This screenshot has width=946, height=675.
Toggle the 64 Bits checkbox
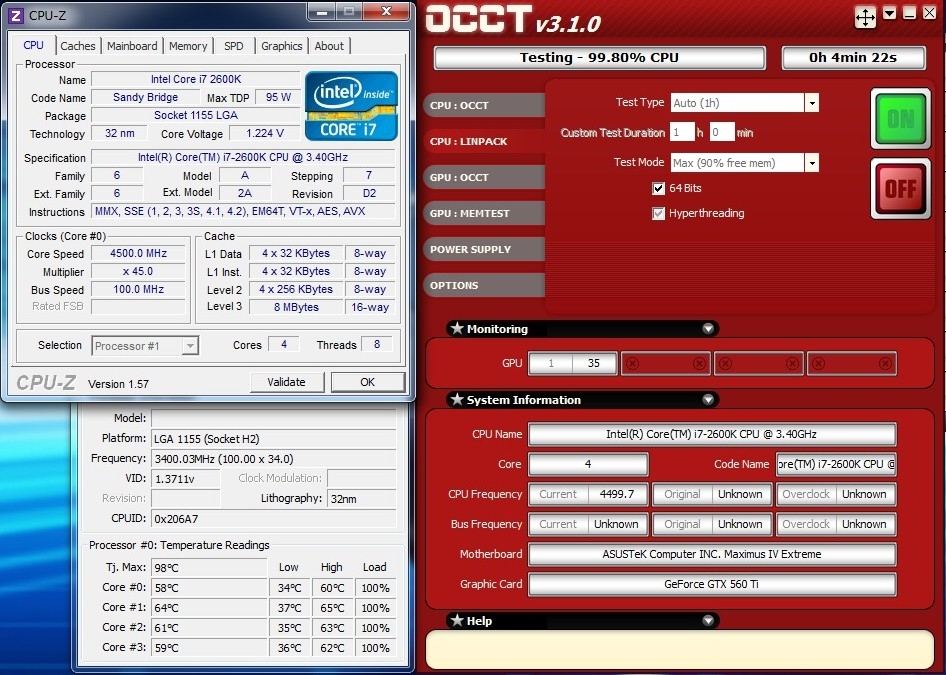658,189
